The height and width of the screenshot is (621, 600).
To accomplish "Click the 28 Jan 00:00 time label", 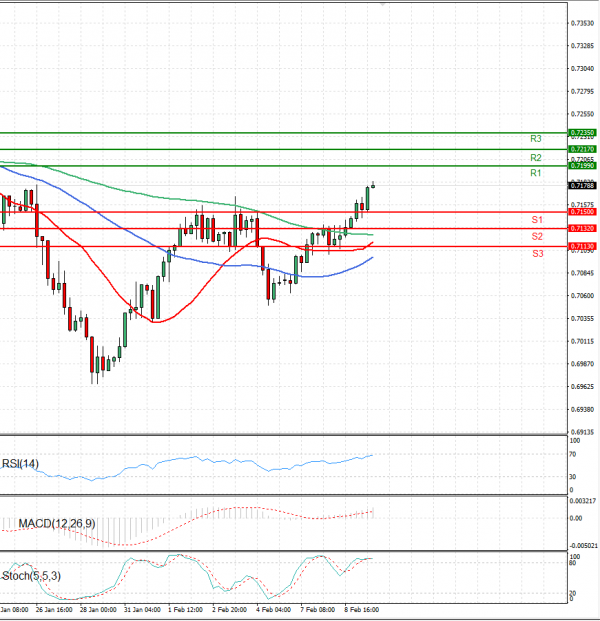I will tap(98, 610).
